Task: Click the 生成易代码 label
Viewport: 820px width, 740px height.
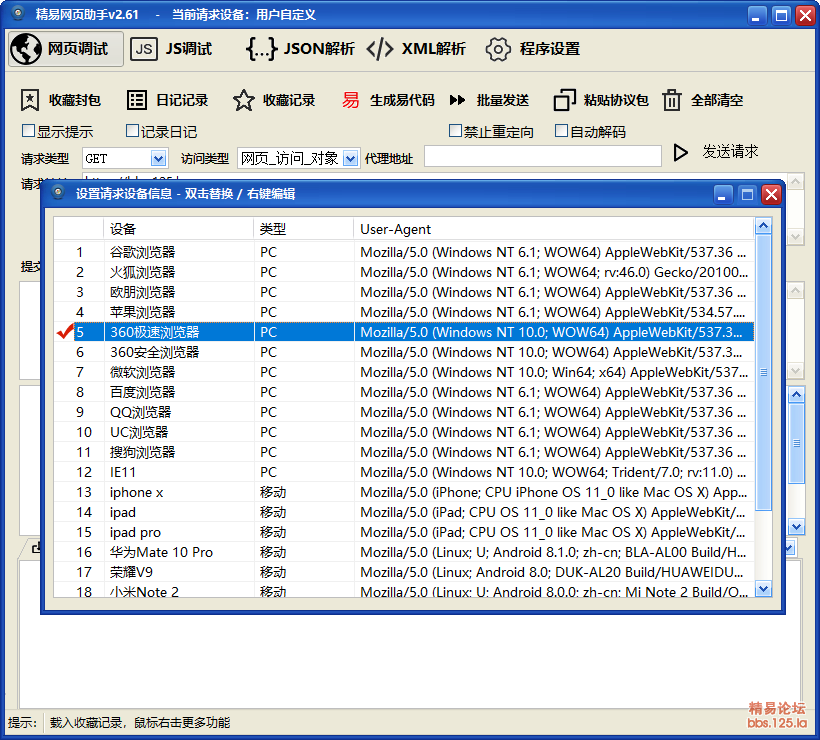Action: 402,100
